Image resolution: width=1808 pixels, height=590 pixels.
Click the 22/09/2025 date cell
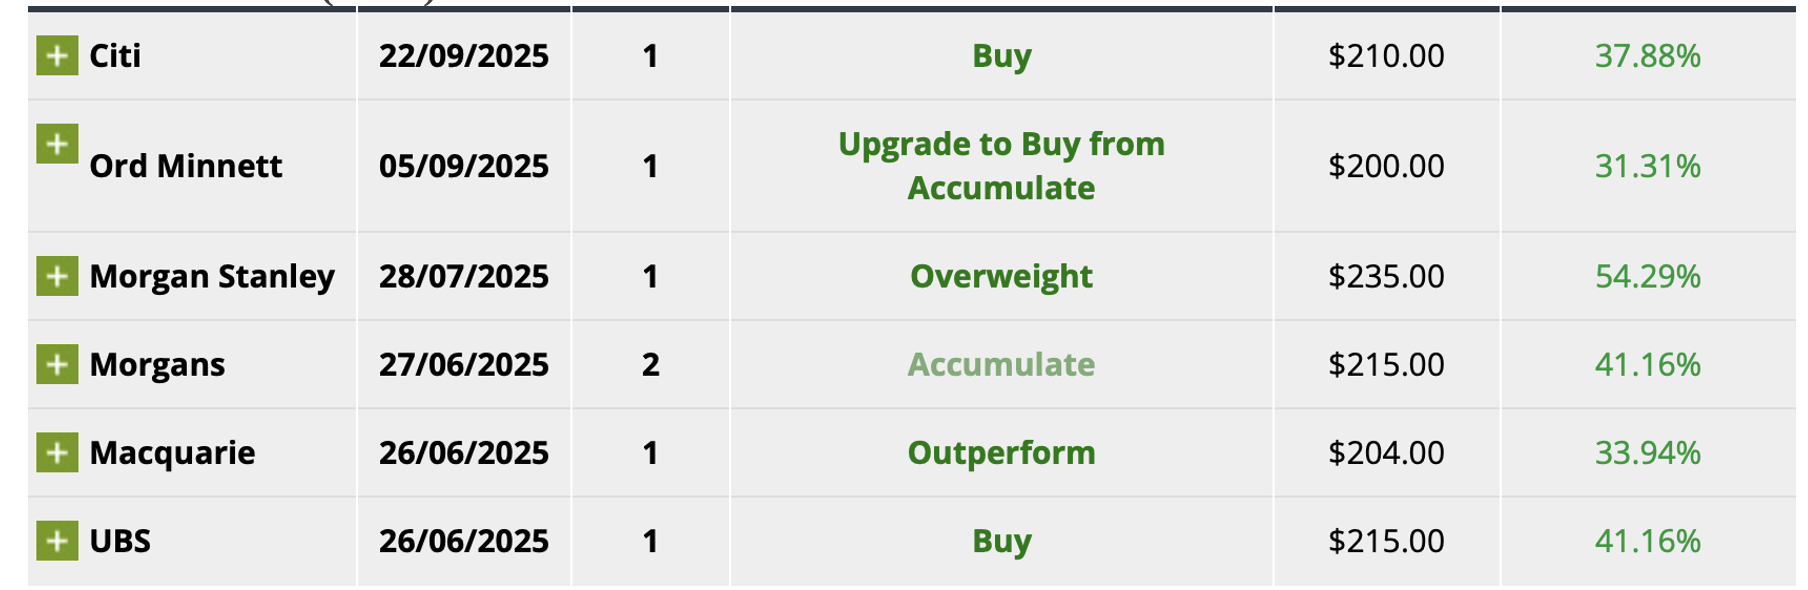[x=464, y=56]
